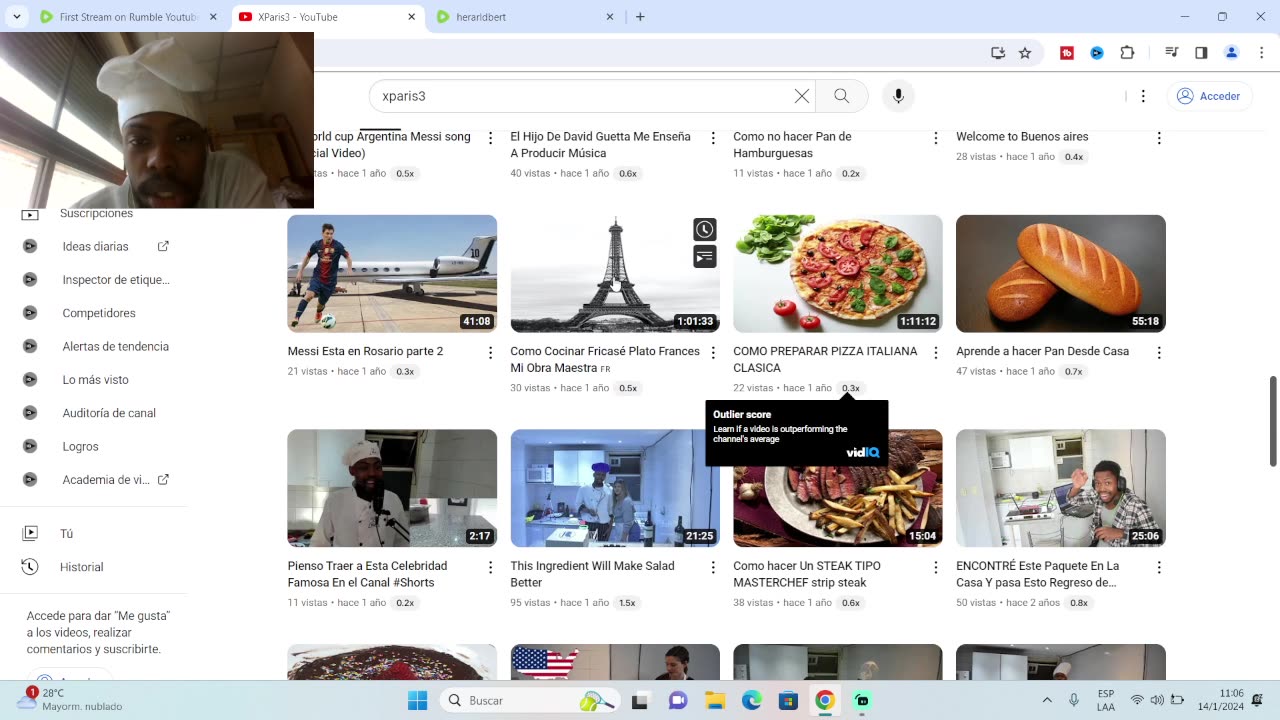Viewport: 1280px width, 720px height.
Task: Switch to the herarldbert browser tab
Action: (525, 17)
